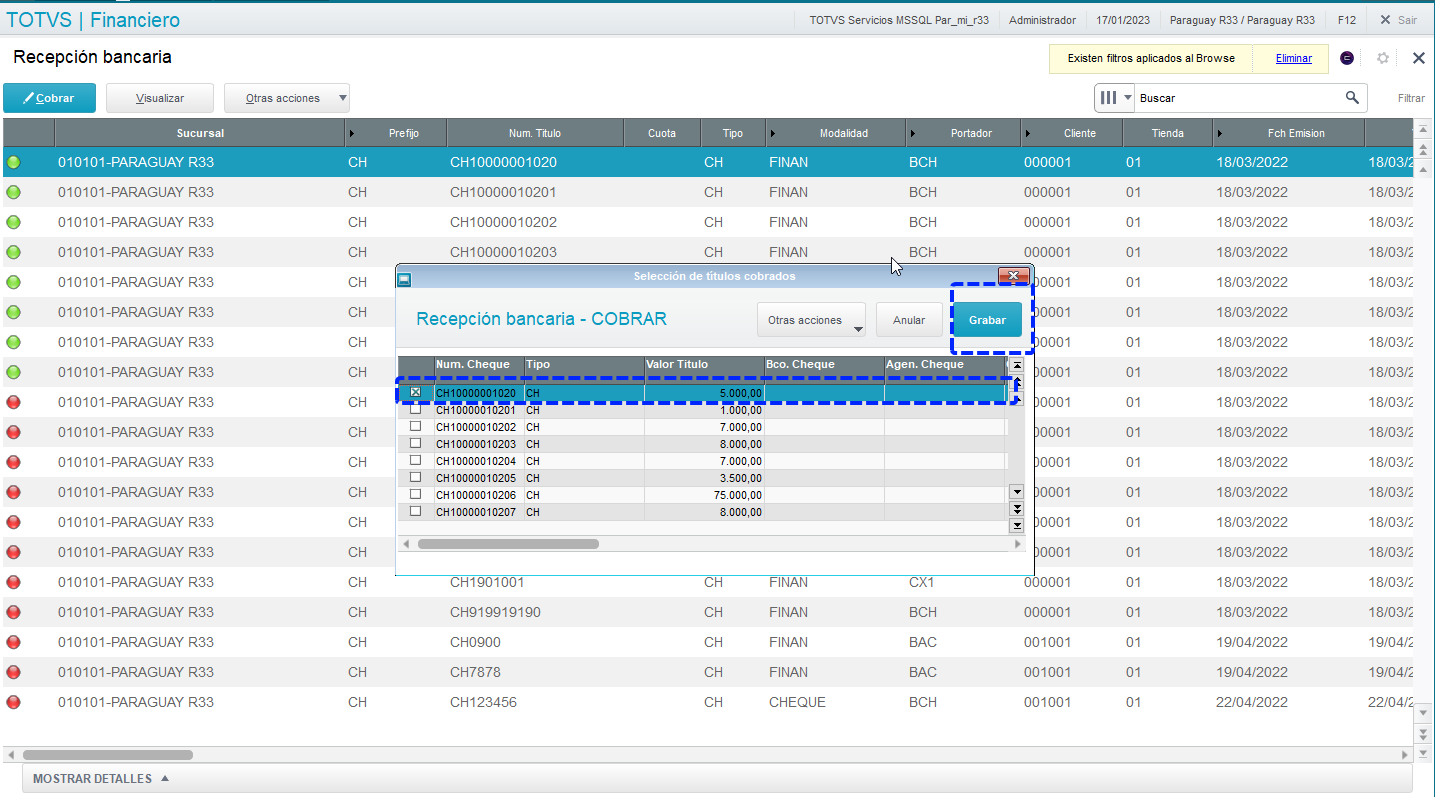The height and width of the screenshot is (797, 1435).
Task: Click the date 17/01/2023 in top bar
Action: click(1123, 20)
